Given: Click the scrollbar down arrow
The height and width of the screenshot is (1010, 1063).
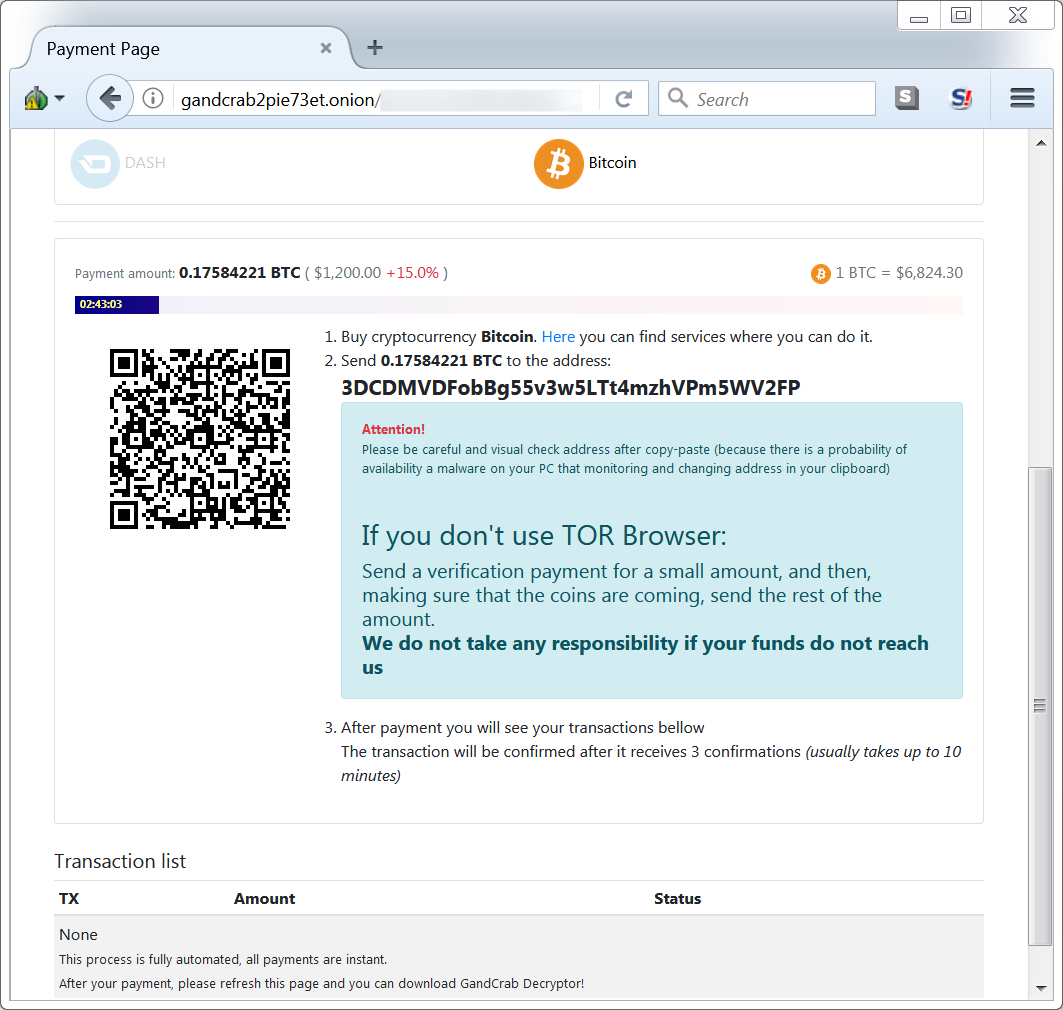Looking at the screenshot, I should 1041,988.
